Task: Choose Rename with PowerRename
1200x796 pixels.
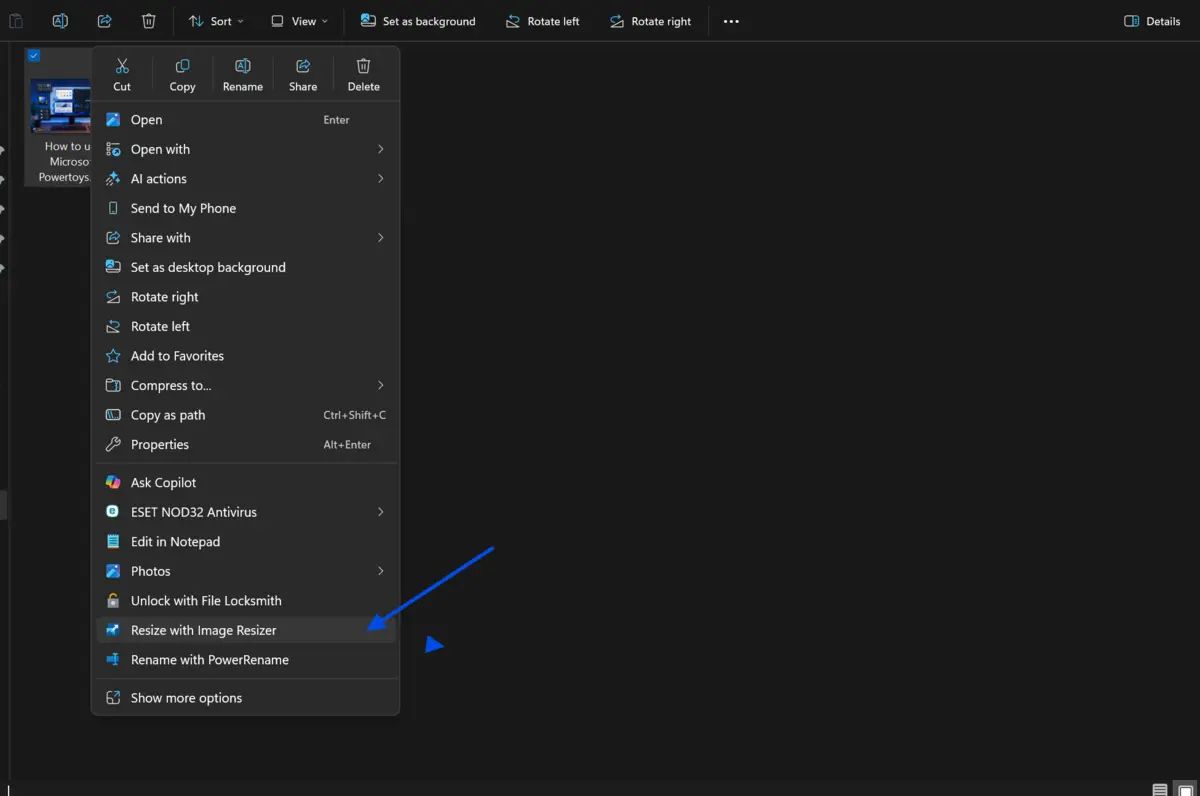Action: click(245, 660)
